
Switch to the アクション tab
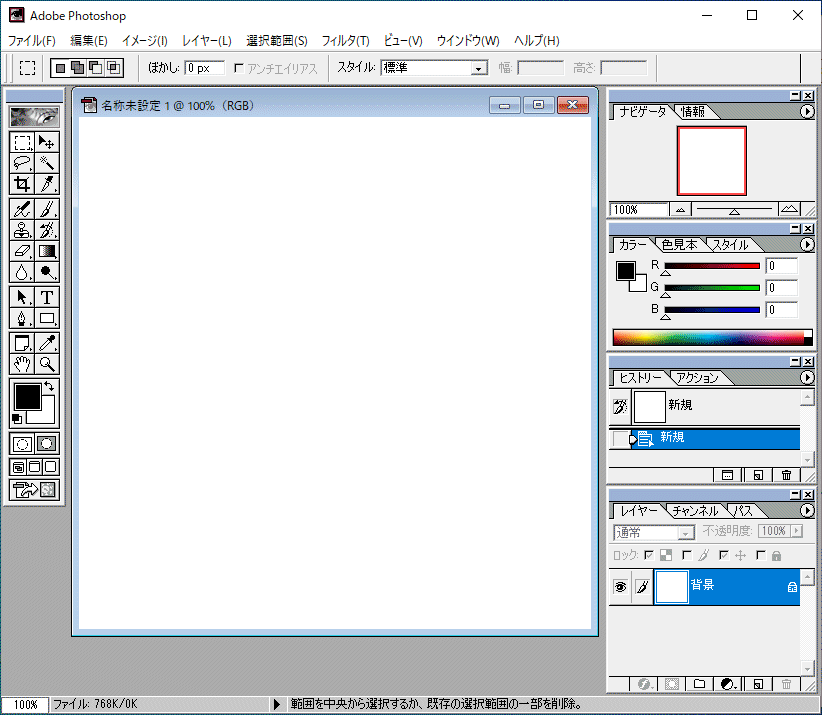click(x=696, y=378)
